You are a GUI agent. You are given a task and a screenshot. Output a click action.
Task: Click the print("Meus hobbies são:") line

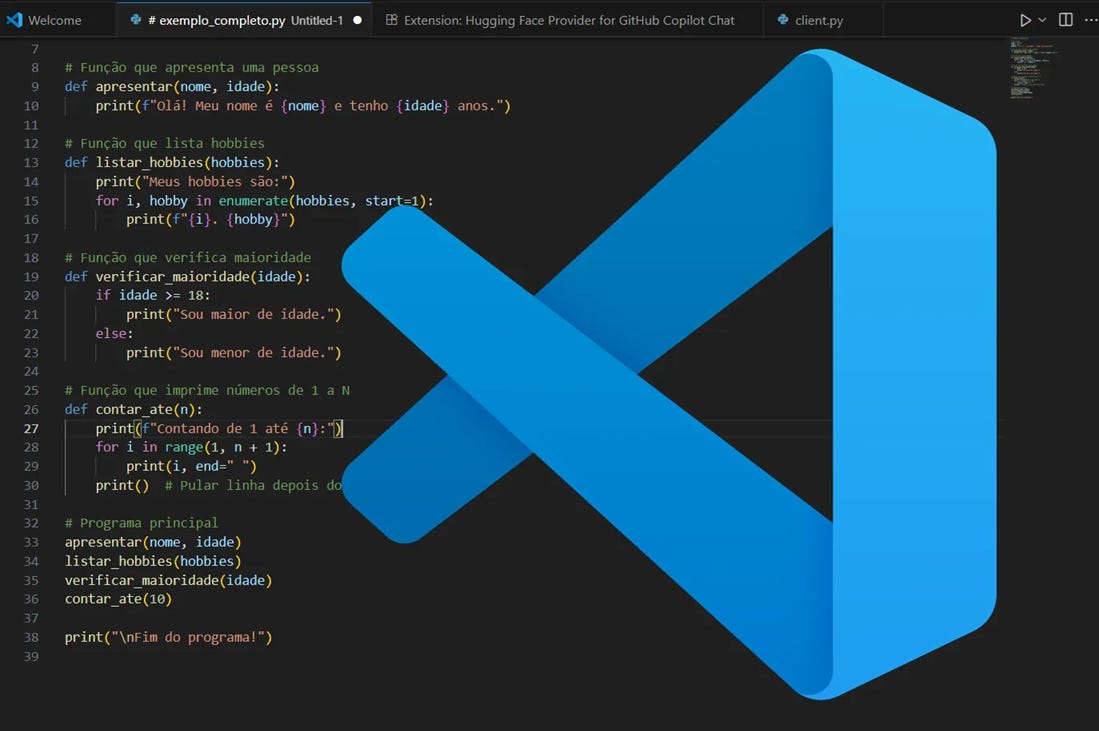(x=195, y=182)
